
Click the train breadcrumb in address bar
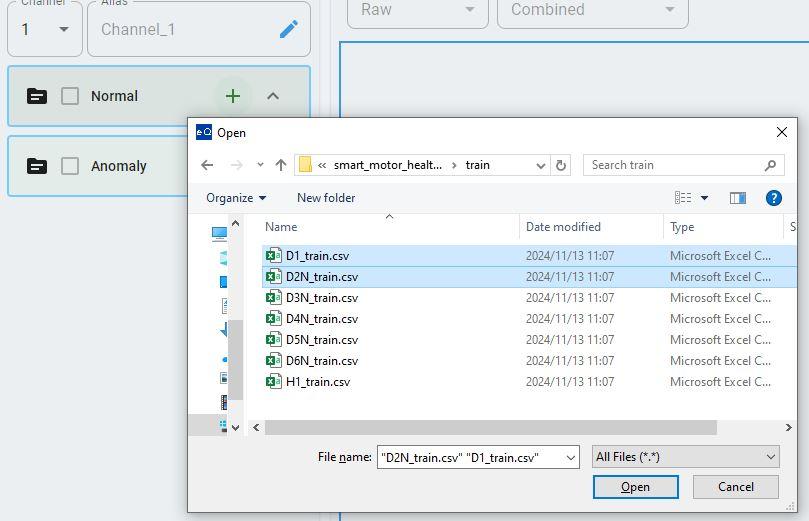(477, 165)
